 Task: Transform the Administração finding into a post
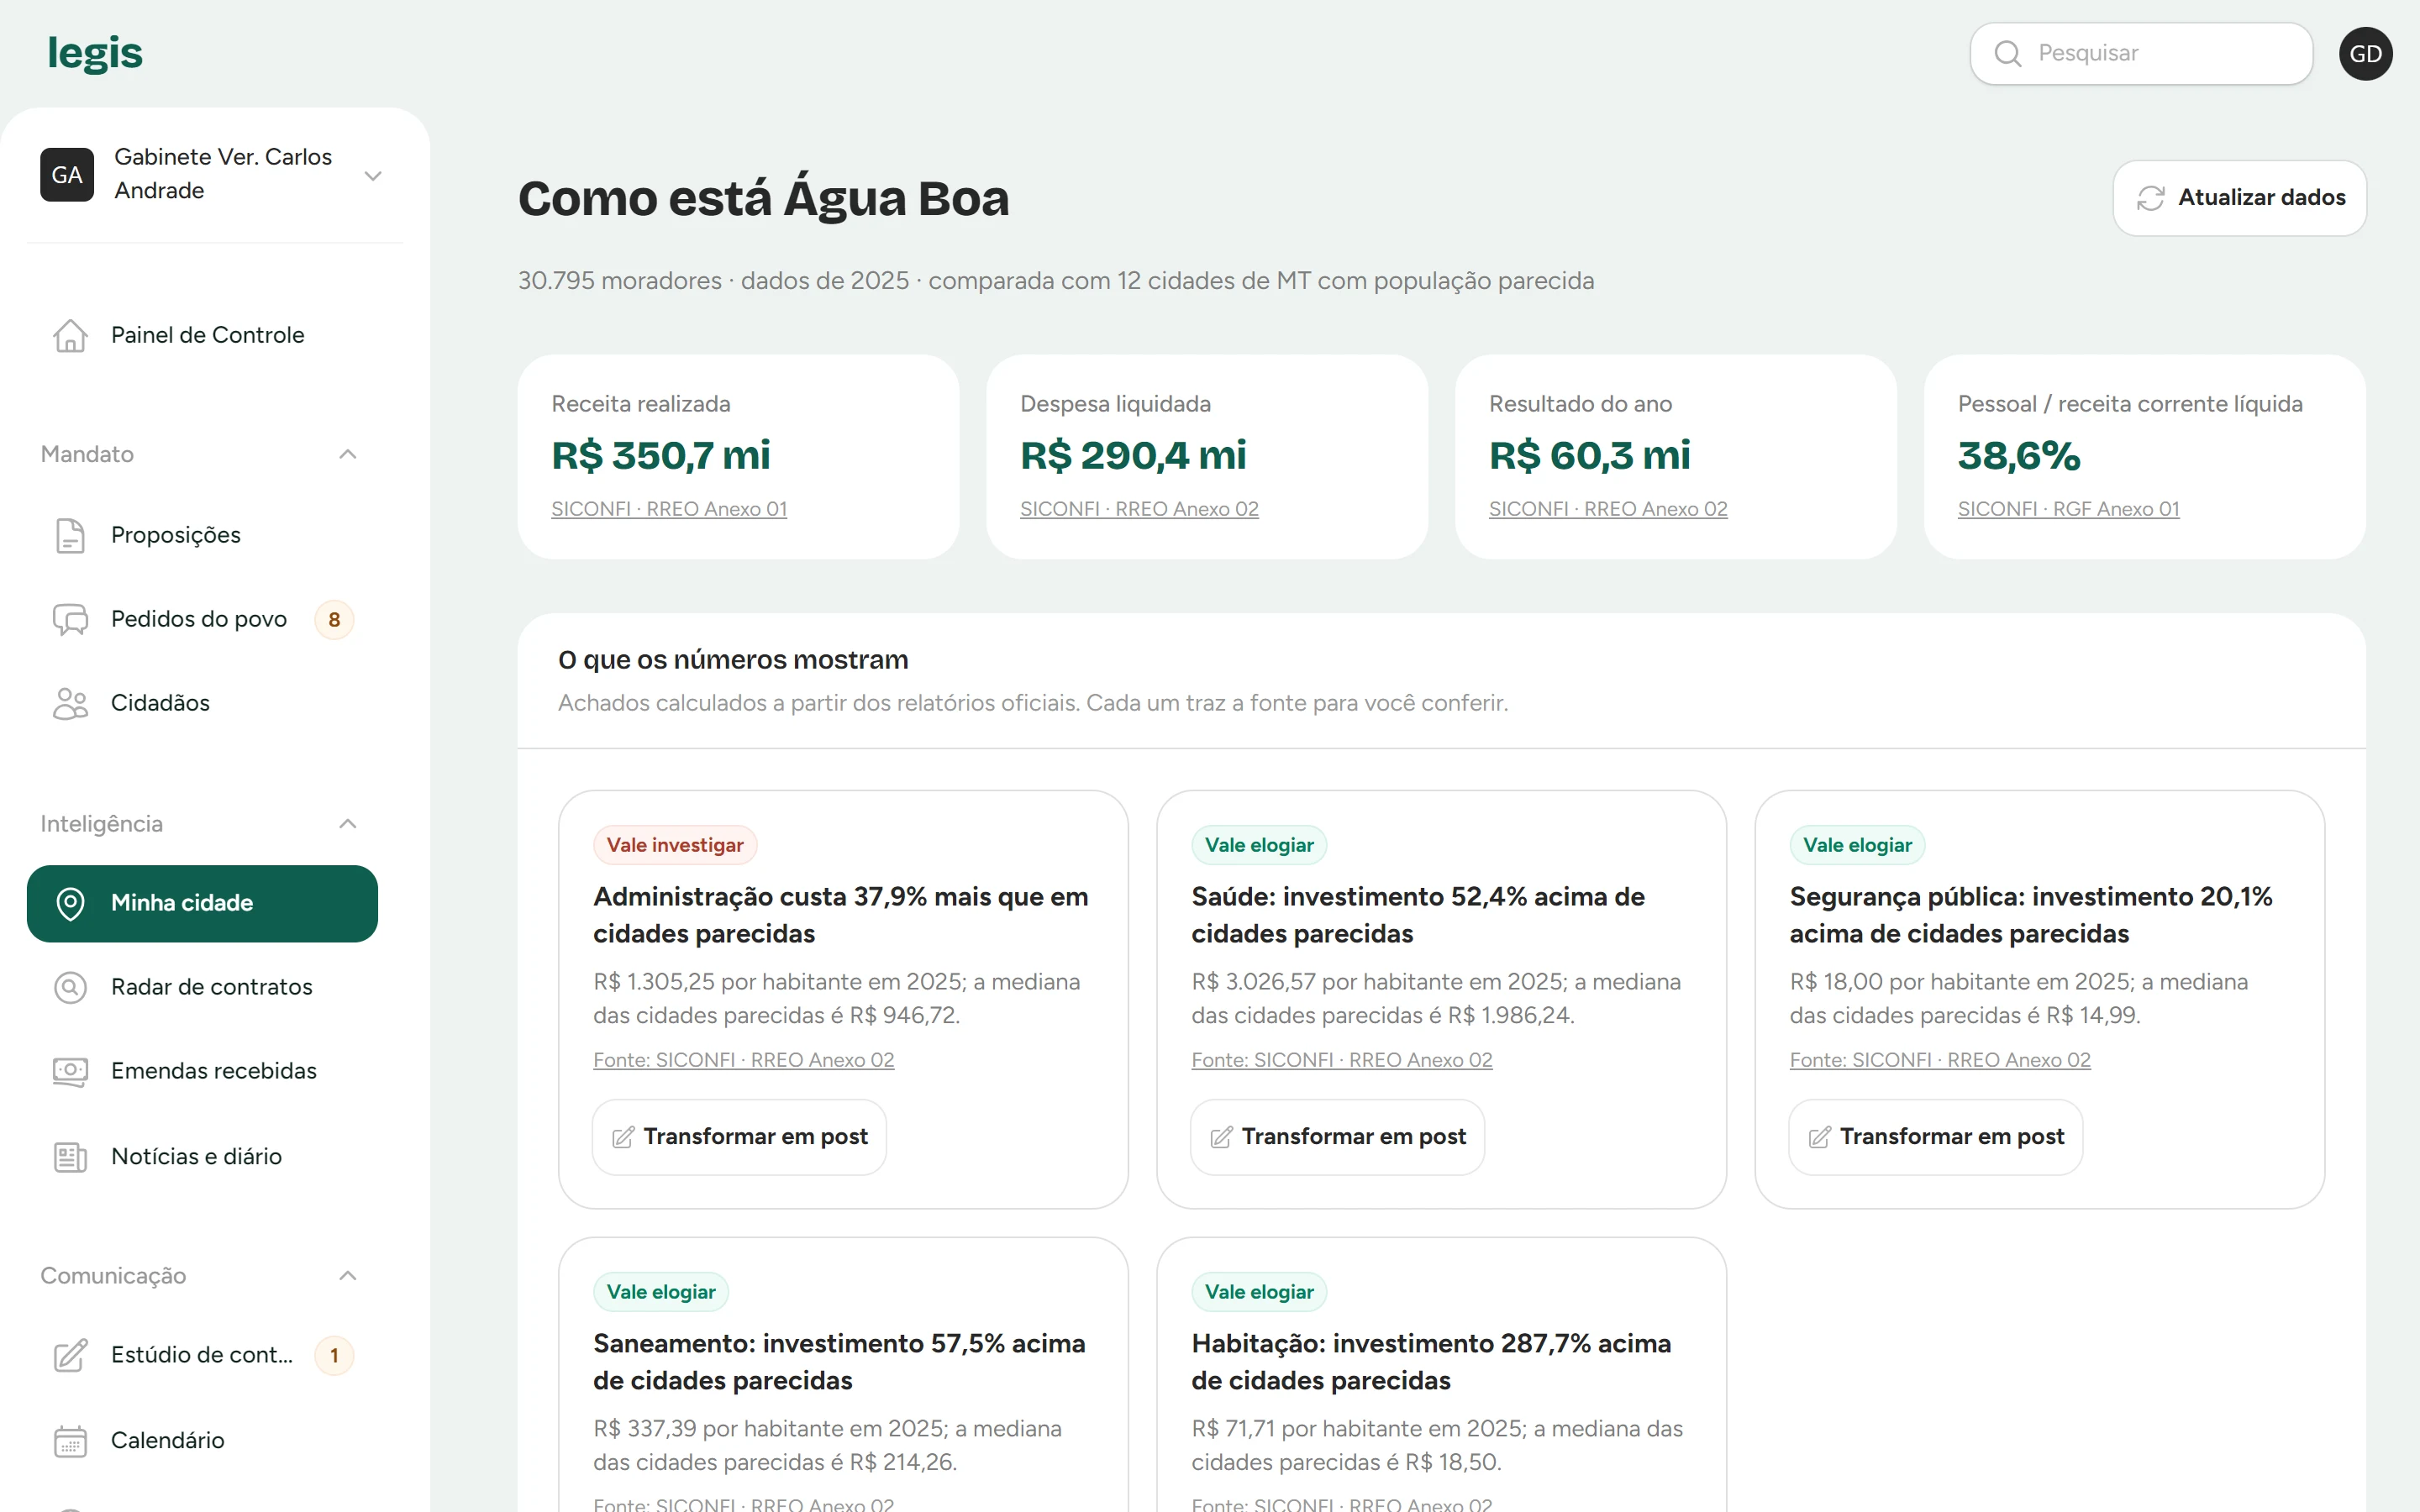click(x=739, y=1137)
